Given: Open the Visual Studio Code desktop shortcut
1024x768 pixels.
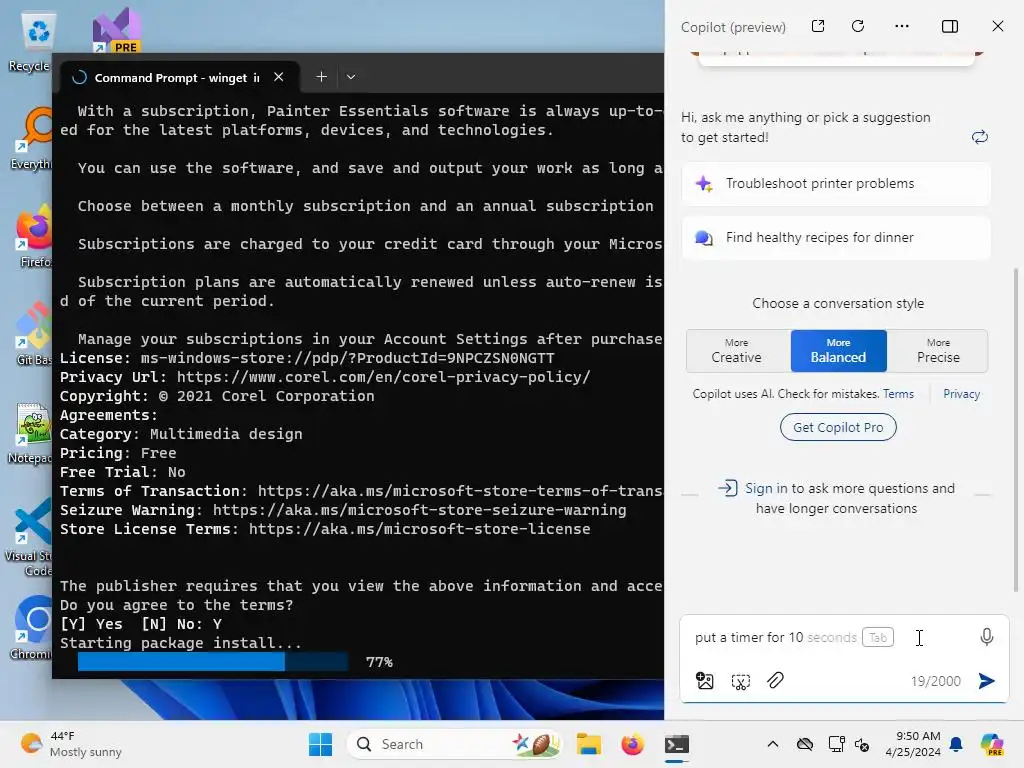Looking at the screenshot, I should tap(29, 537).
